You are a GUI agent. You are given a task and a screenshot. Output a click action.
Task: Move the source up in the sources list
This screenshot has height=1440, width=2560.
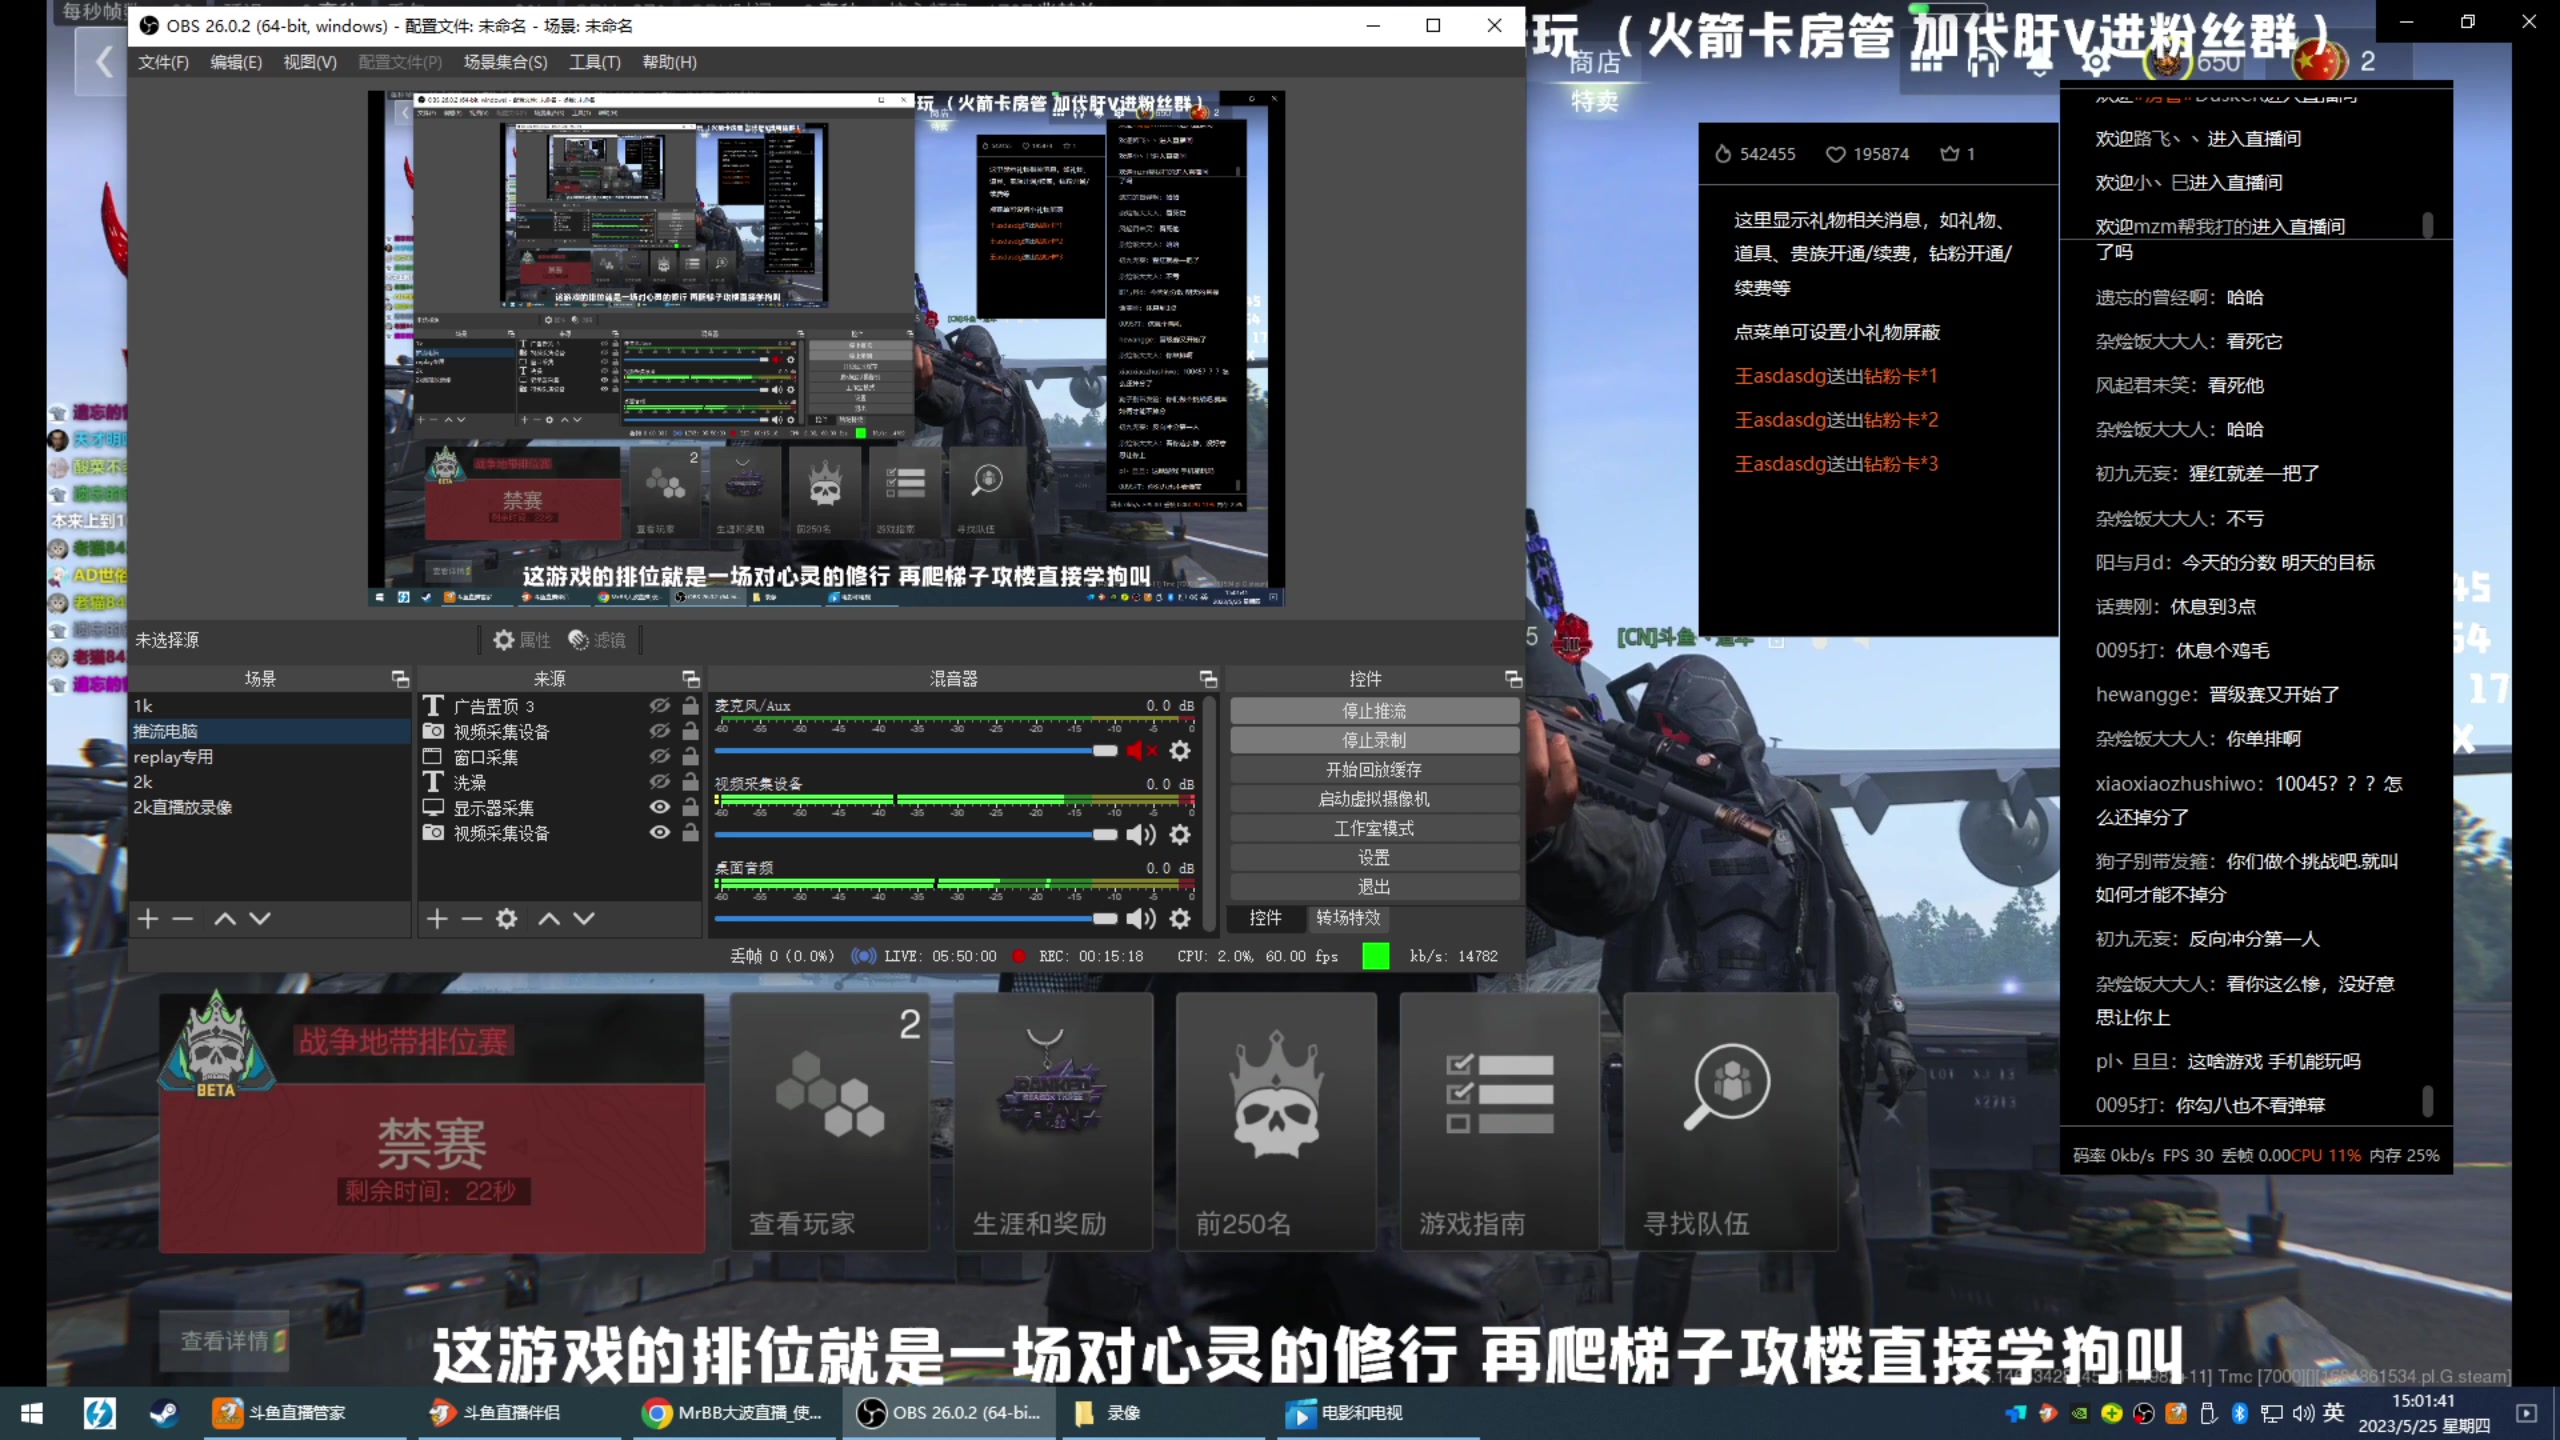tap(549, 919)
